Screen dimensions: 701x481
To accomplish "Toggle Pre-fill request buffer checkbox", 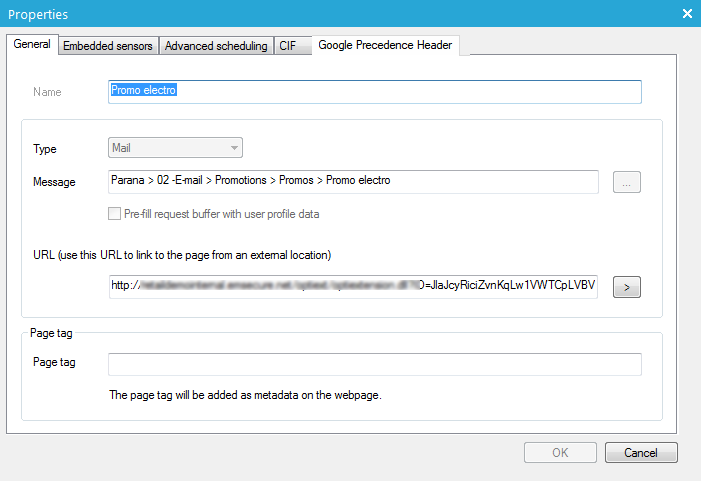I will pyautogui.click(x=115, y=214).
